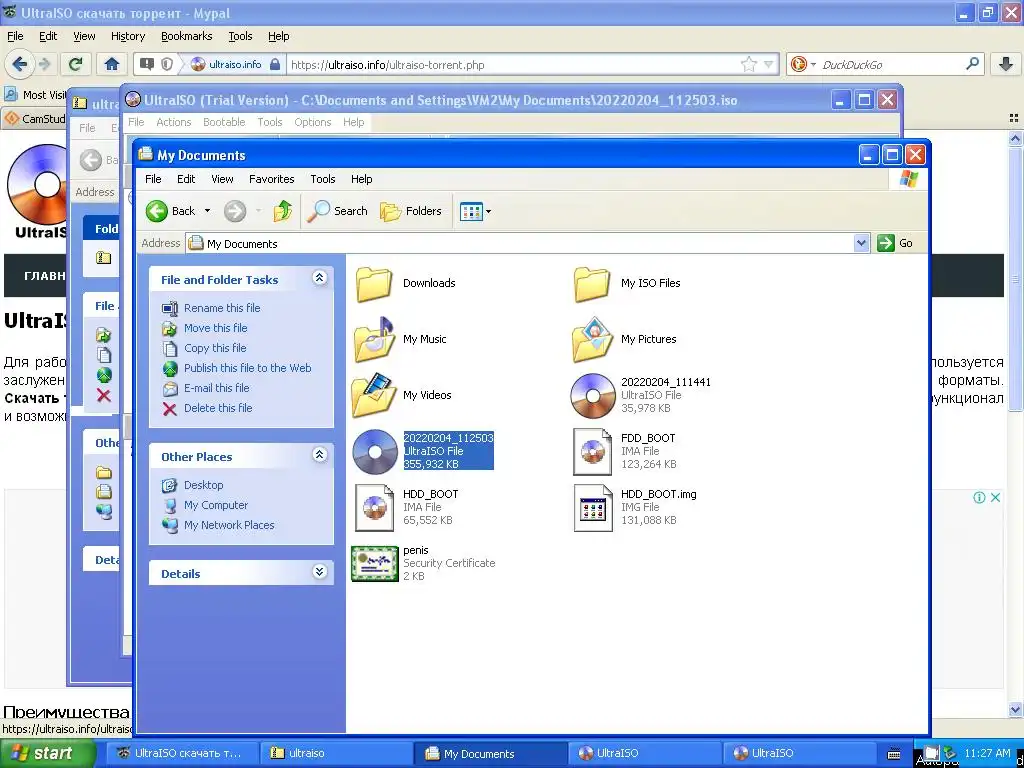
Task: Open the Bootable menu in UltraISO
Action: pyautogui.click(x=224, y=122)
